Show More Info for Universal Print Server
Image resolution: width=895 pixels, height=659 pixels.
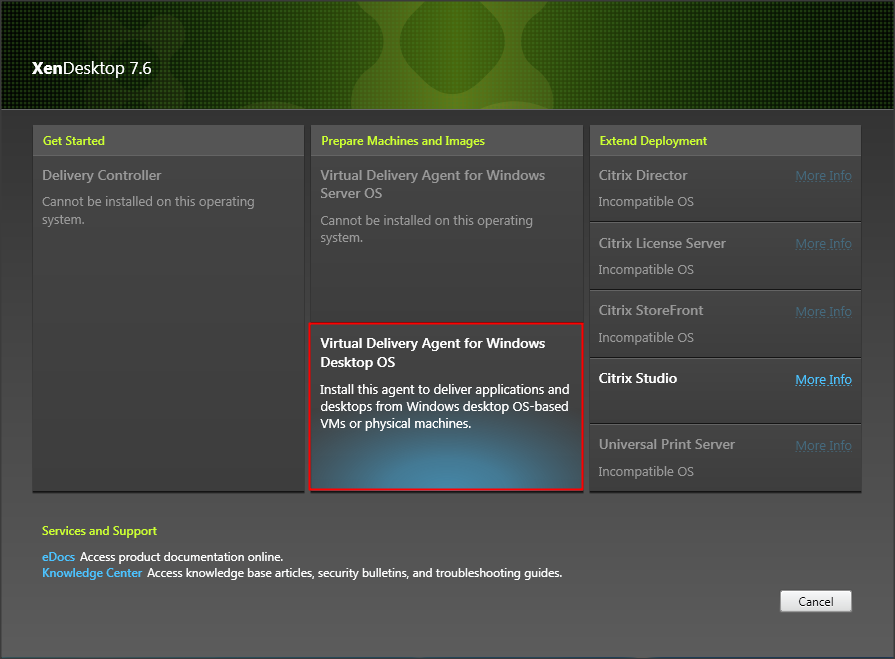tap(823, 446)
